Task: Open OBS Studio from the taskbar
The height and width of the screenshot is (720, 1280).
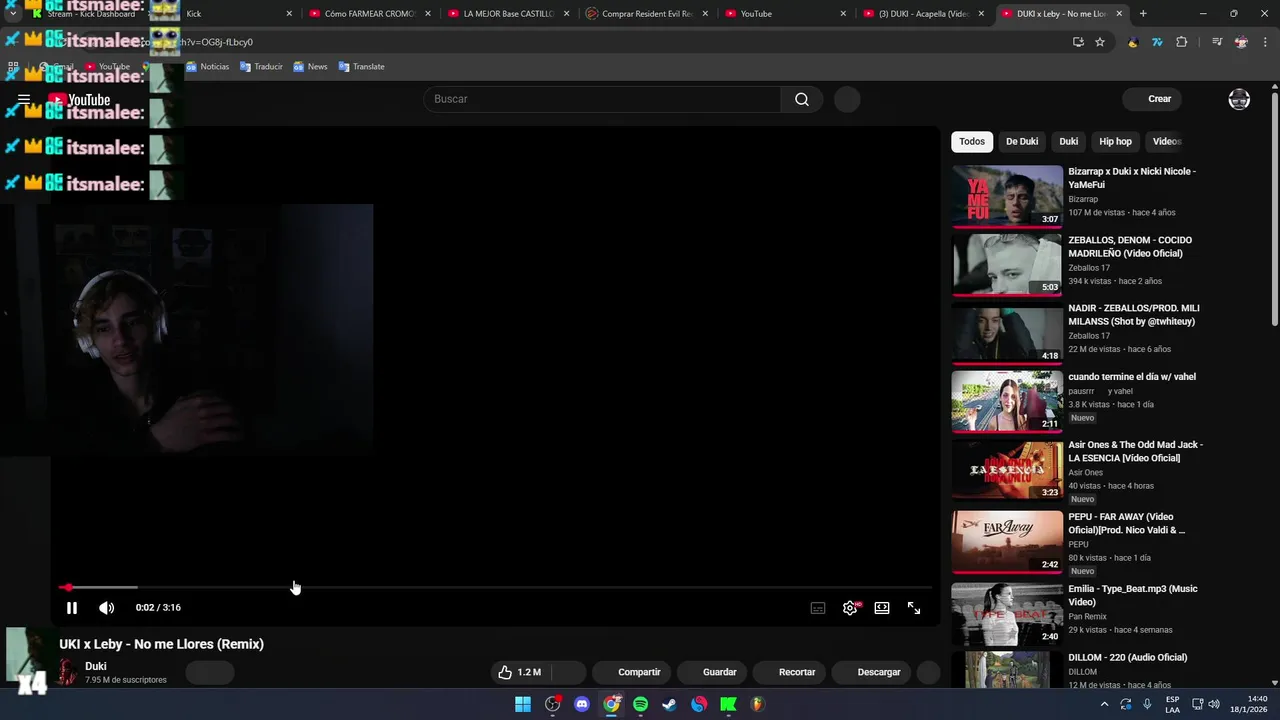Action: (552, 704)
